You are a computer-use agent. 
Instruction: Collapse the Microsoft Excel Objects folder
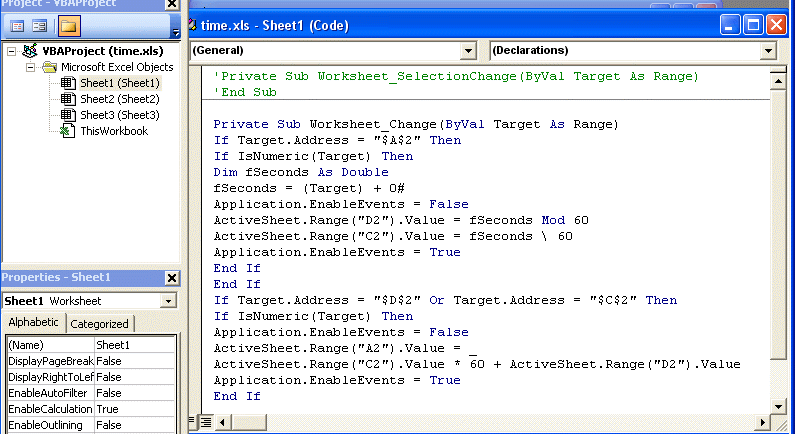point(31,67)
